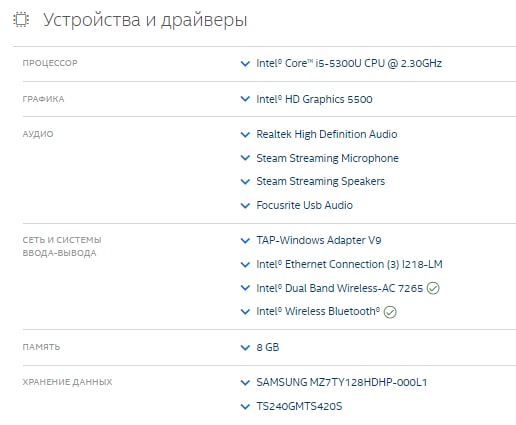The width and height of the screenshot is (516, 425).
Task: Click the chip icon beside Устройства и драйверы
Action: point(21,20)
